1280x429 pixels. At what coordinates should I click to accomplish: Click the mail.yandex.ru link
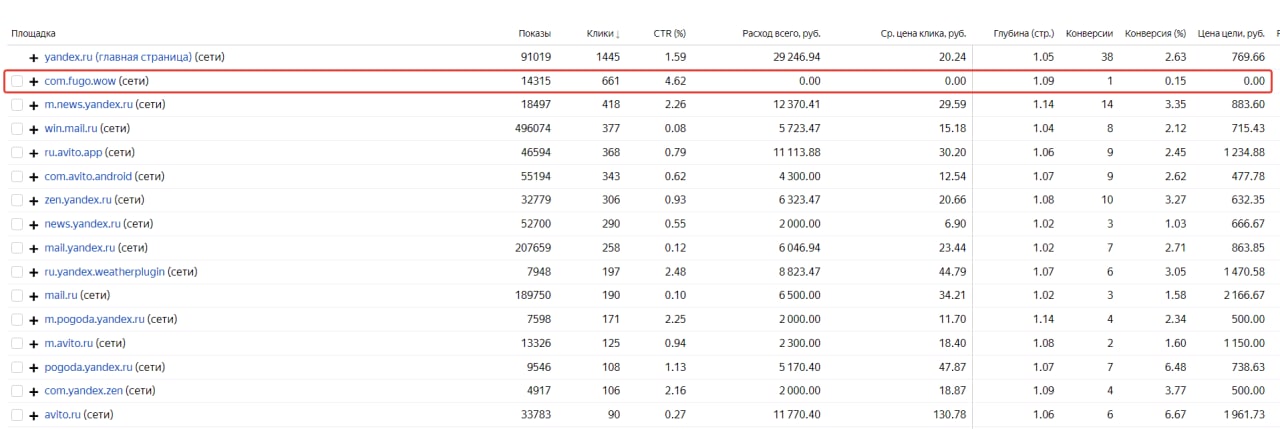point(79,248)
